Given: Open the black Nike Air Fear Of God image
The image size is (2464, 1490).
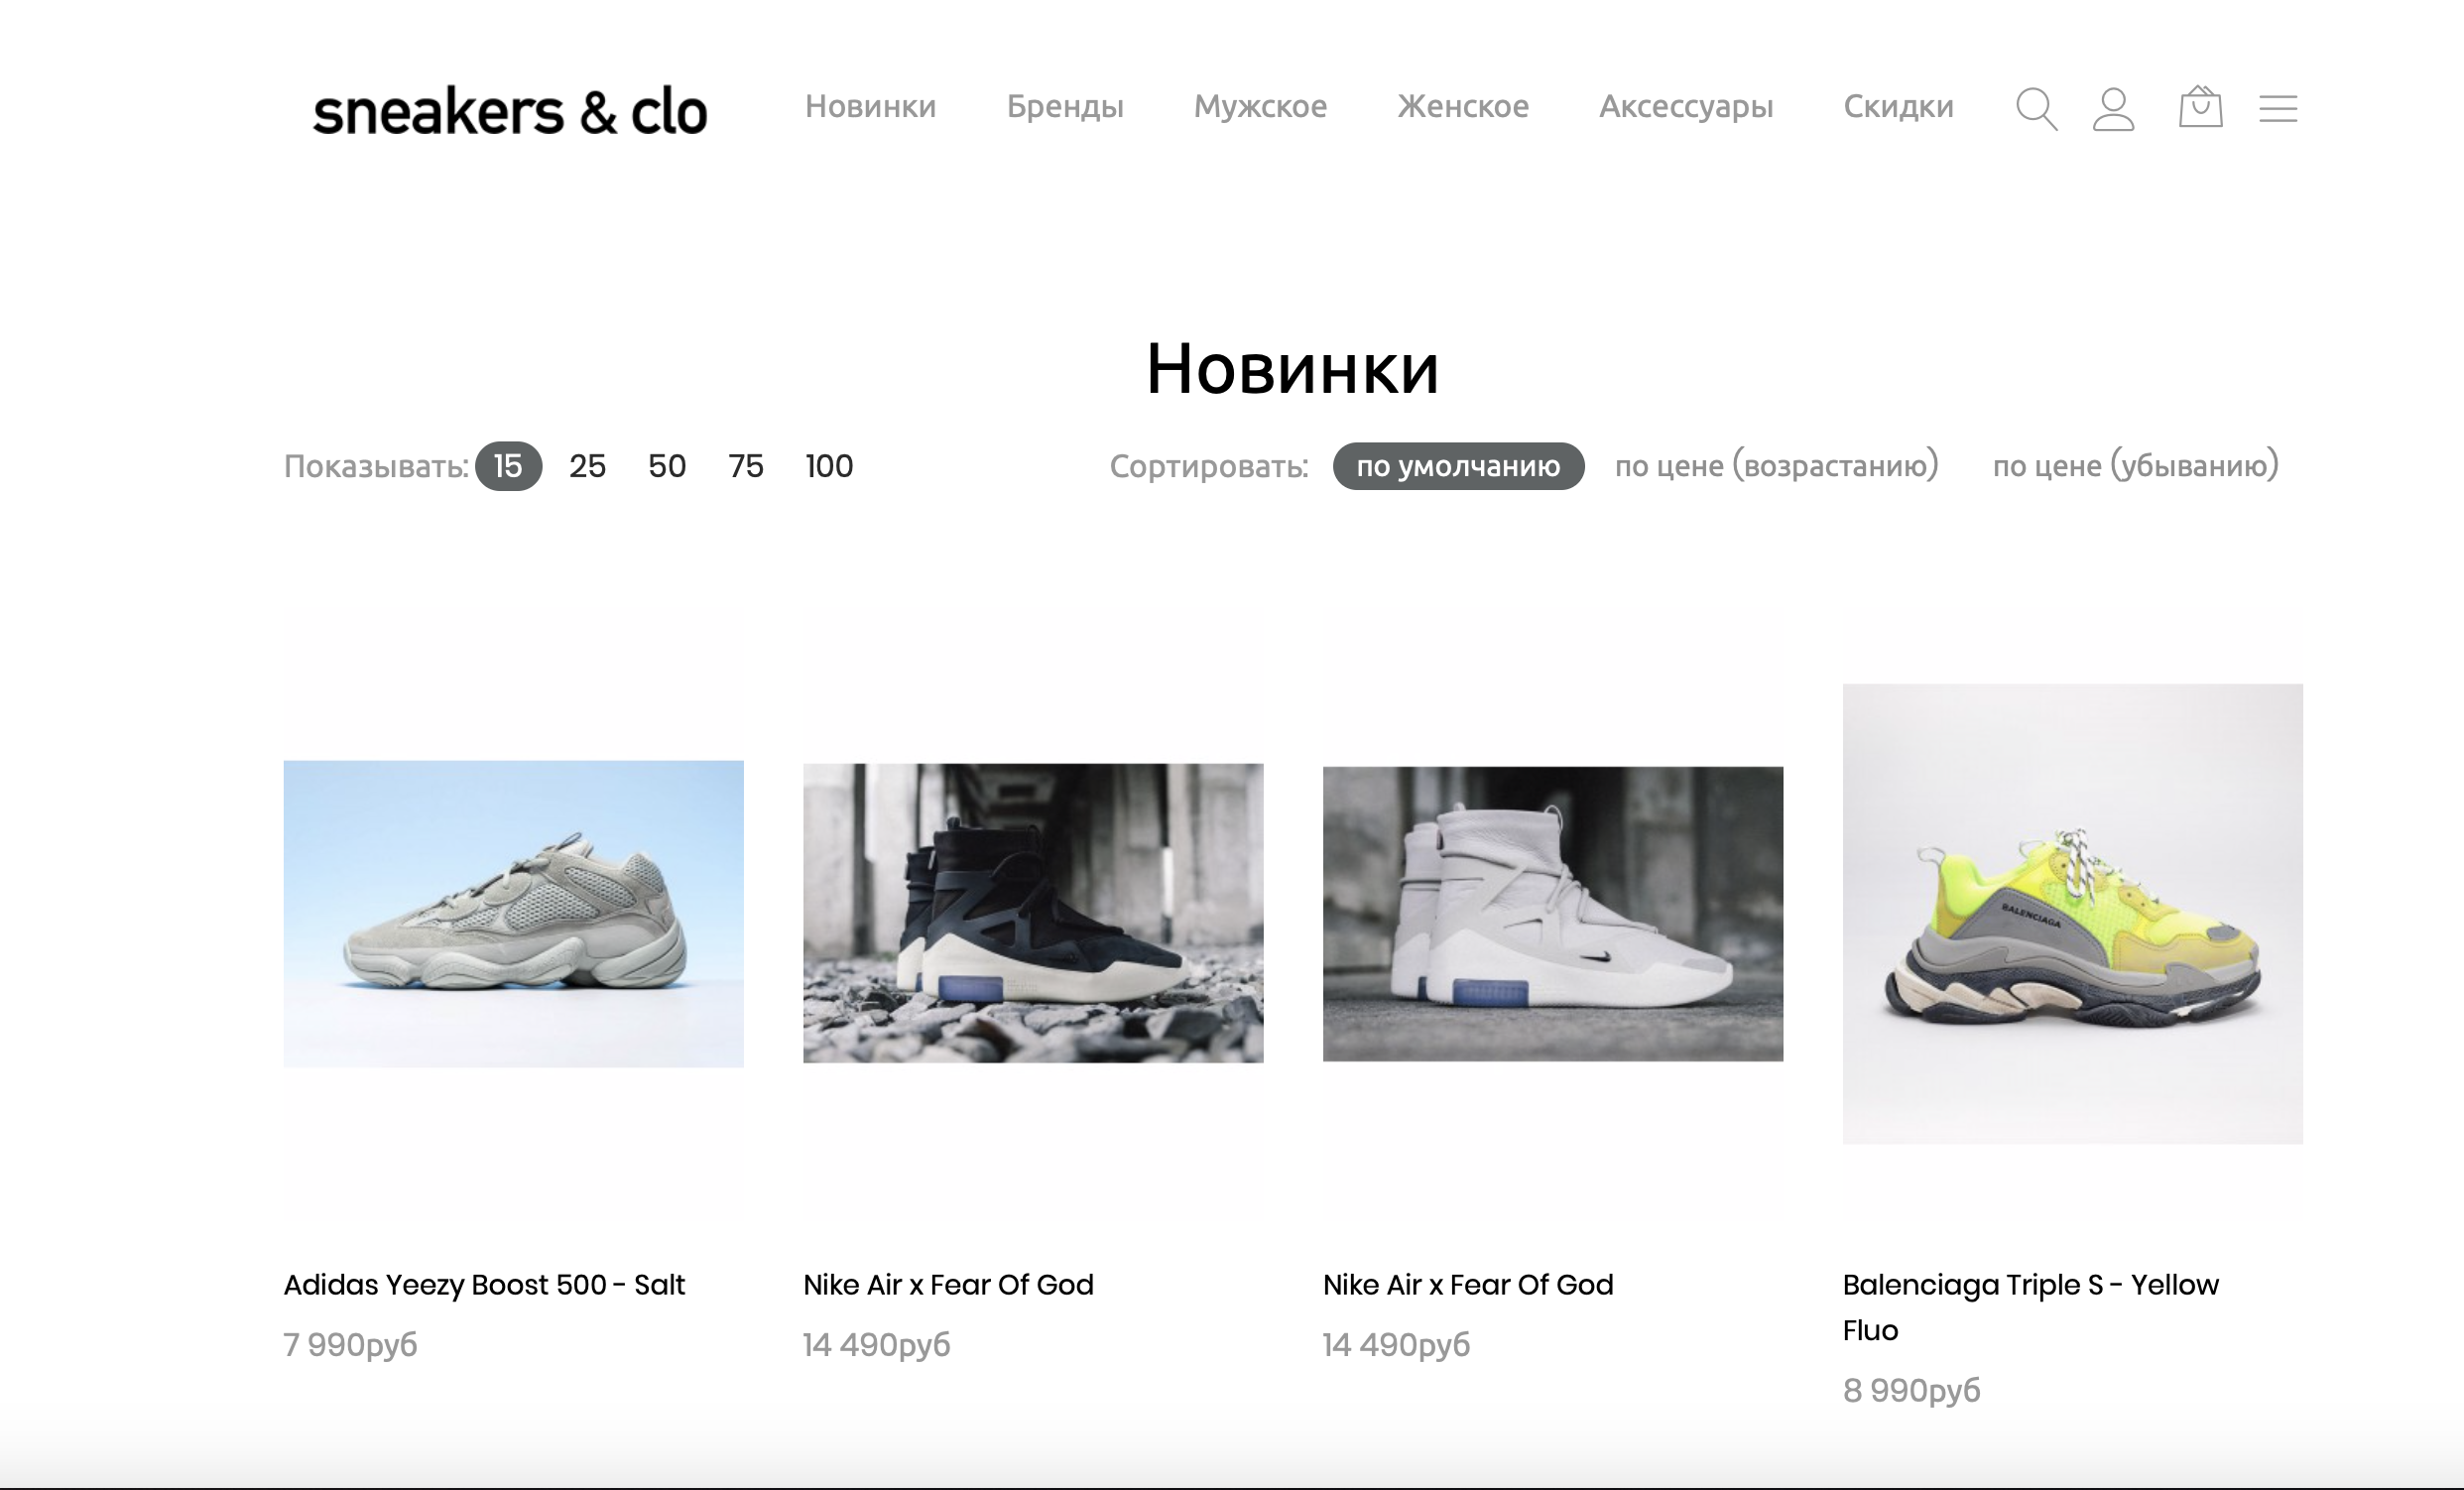Looking at the screenshot, I should coord(1033,913).
